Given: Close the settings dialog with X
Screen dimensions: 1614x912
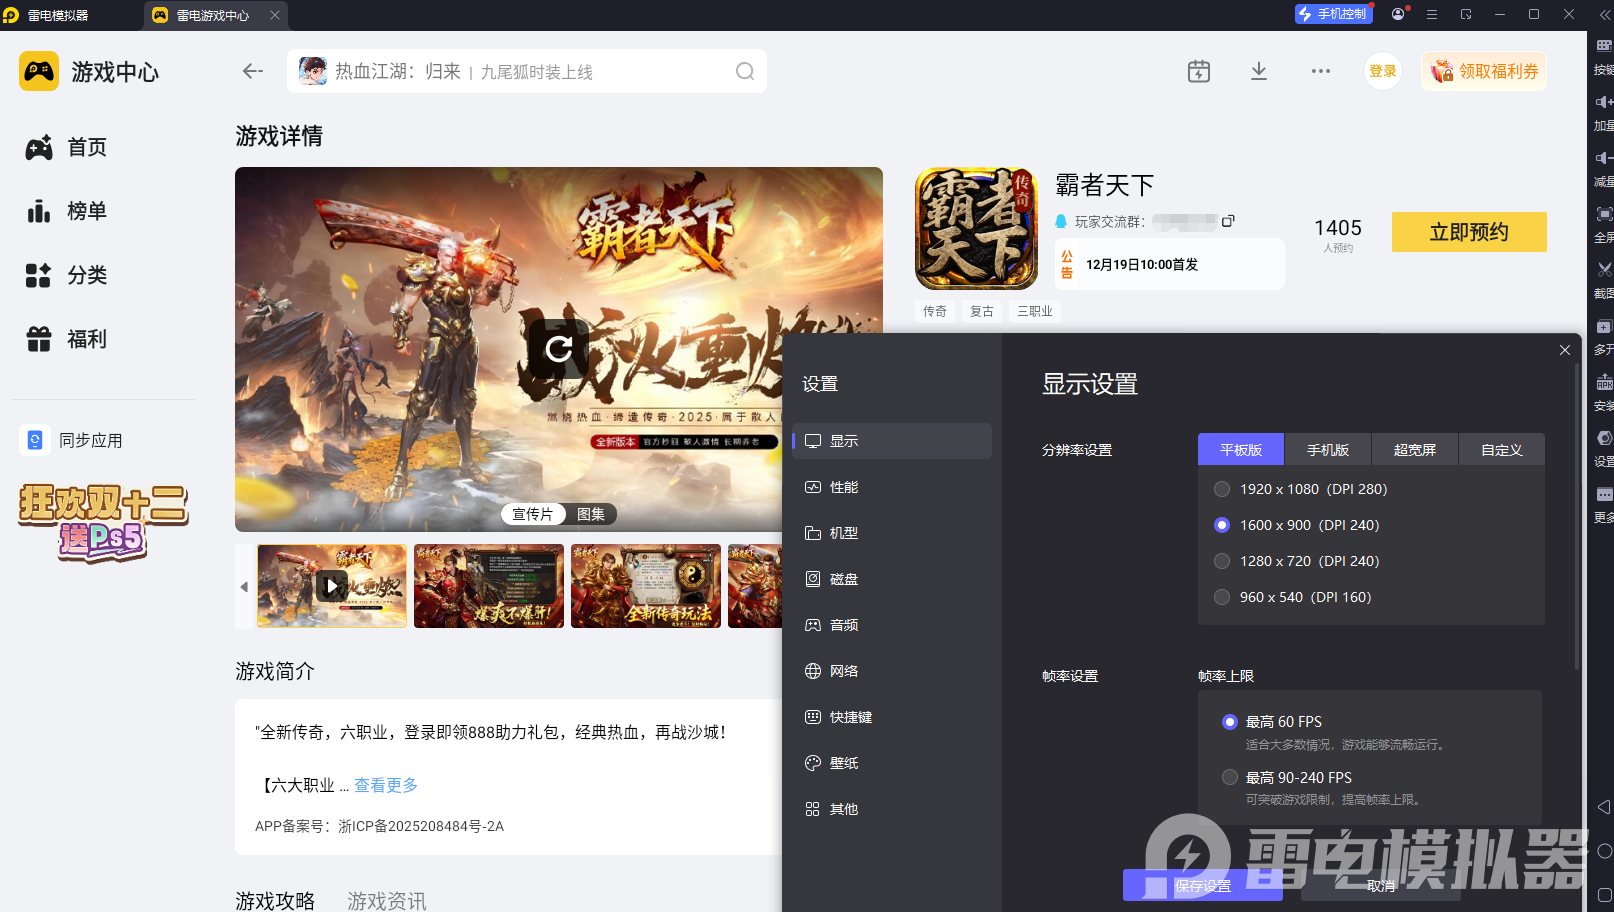Looking at the screenshot, I should [1564, 350].
